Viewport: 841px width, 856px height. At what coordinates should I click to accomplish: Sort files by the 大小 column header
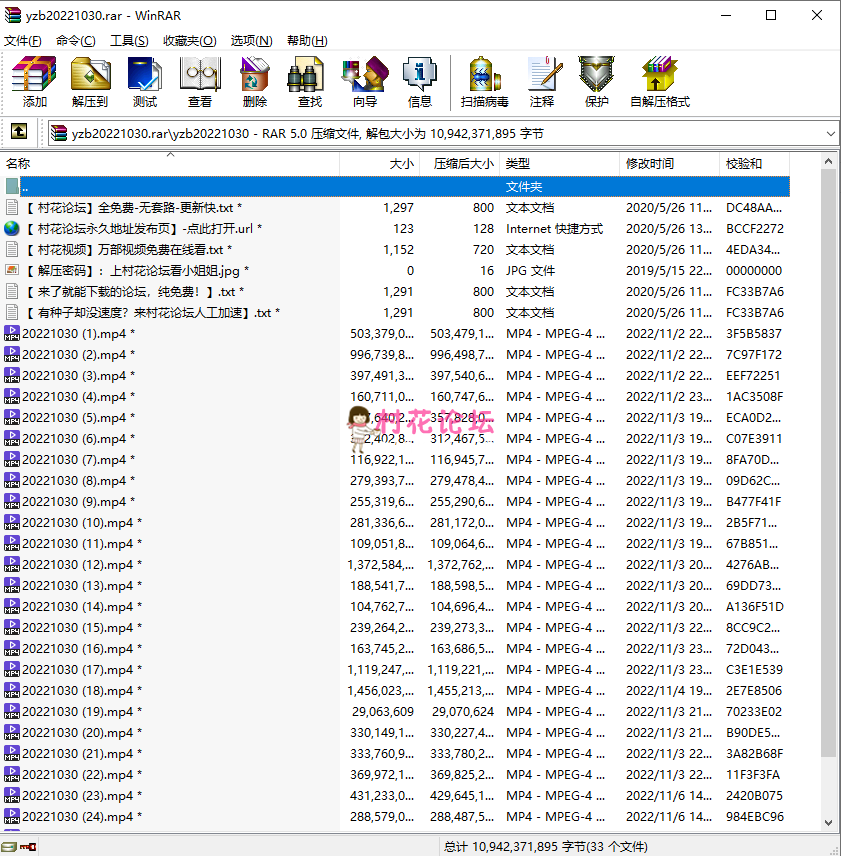400,163
